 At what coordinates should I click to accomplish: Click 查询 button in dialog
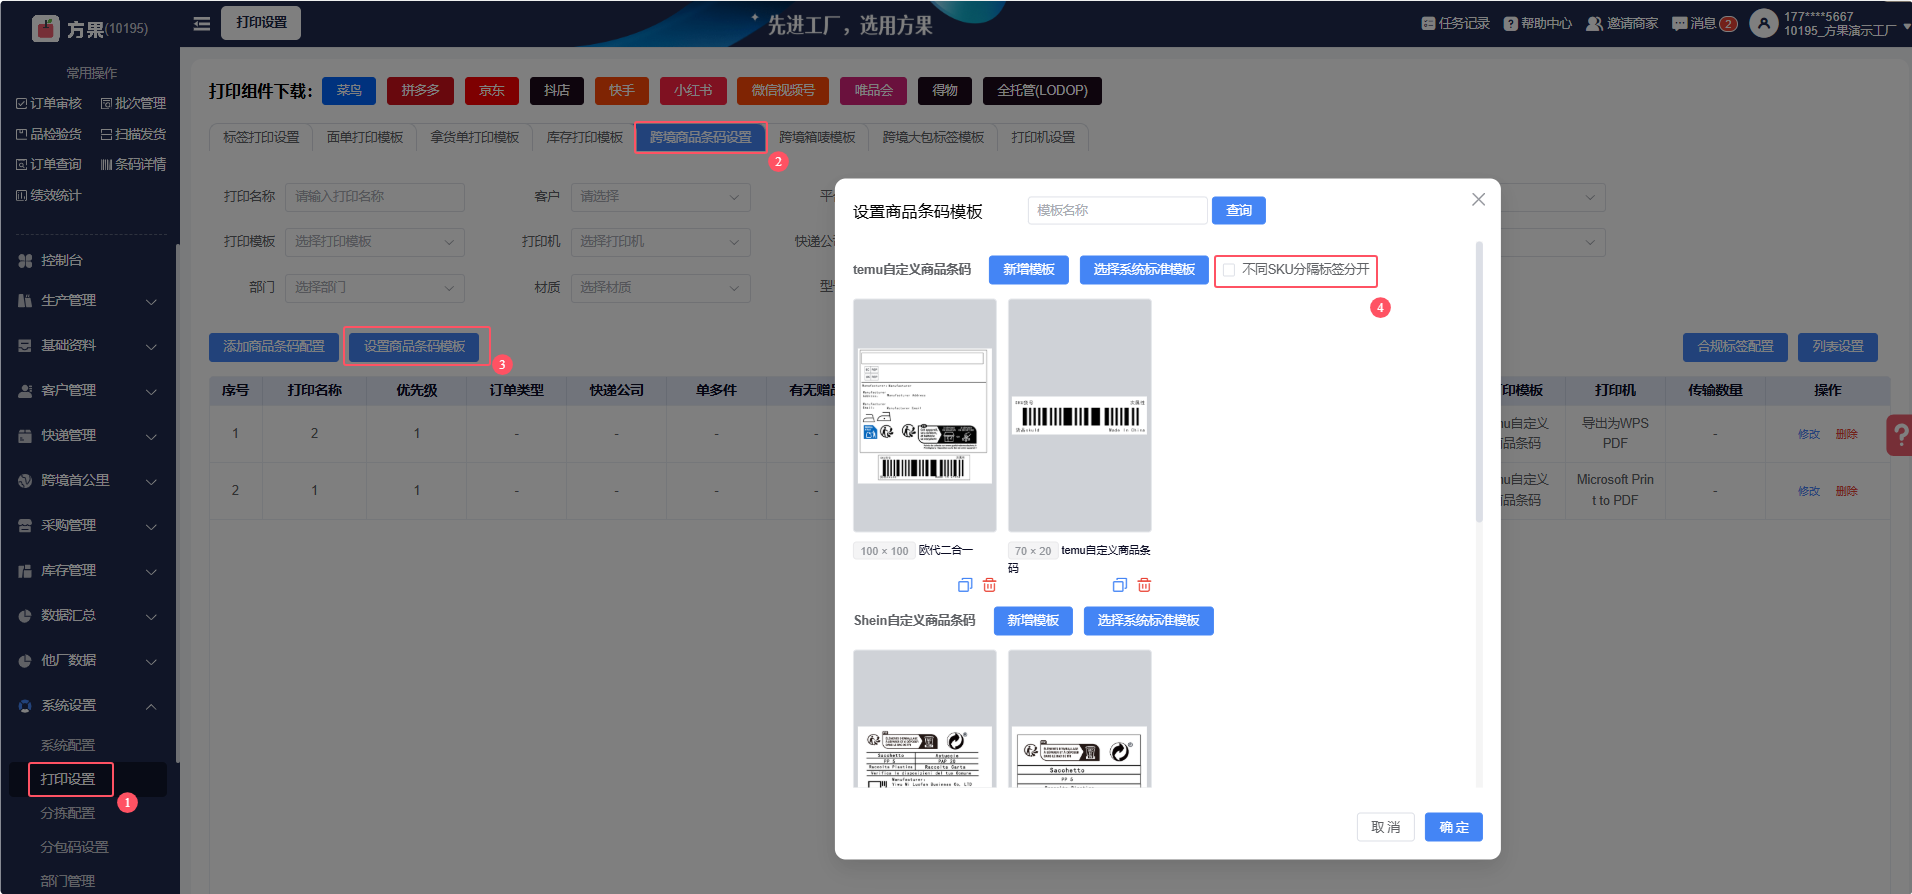(1239, 210)
